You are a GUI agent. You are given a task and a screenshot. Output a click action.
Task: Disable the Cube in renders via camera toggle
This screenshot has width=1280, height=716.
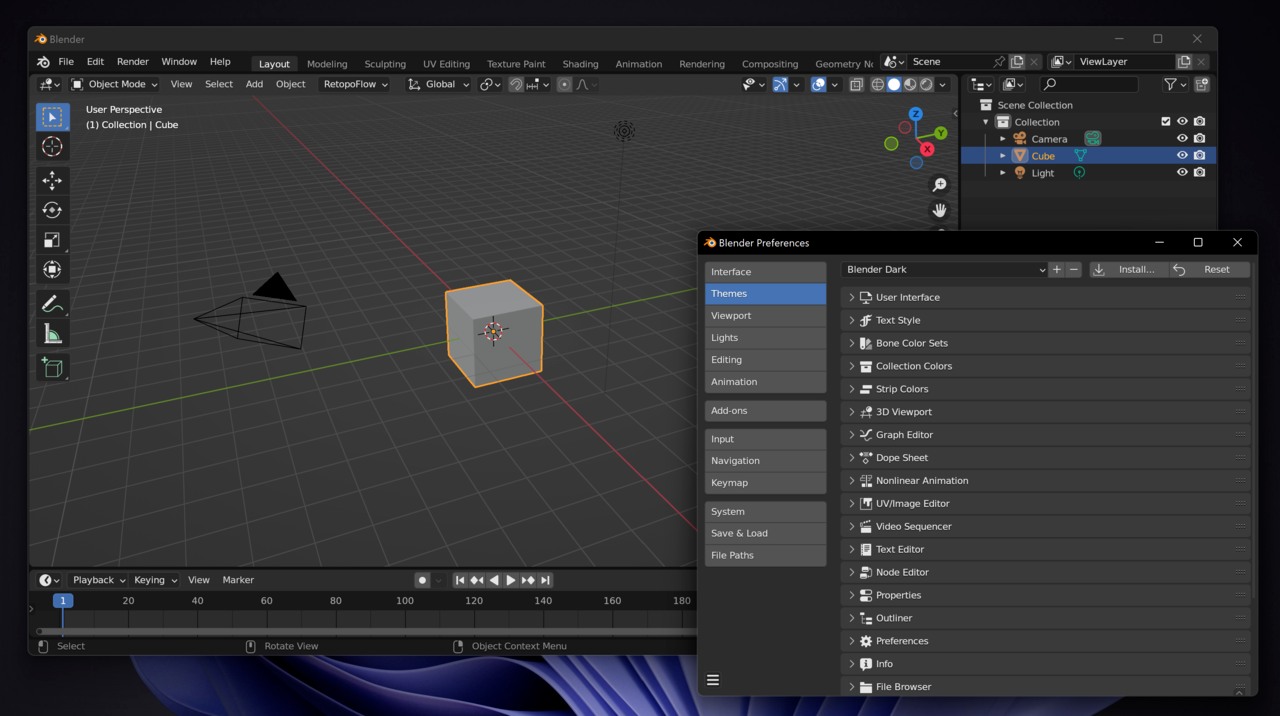(1199, 155)
